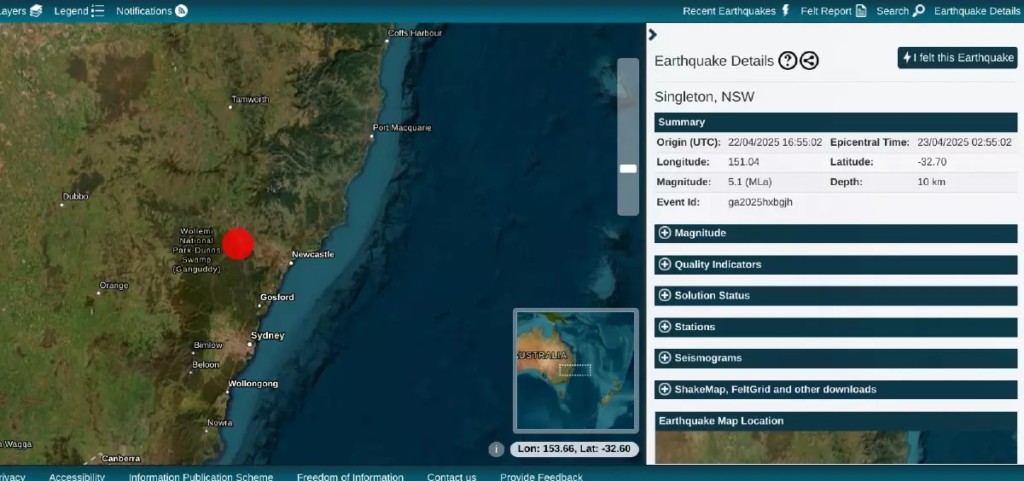The width and height of the screenshot is (1024, 481).
Task: Expand the Seismograms section
Action: (x=665, y=358)
